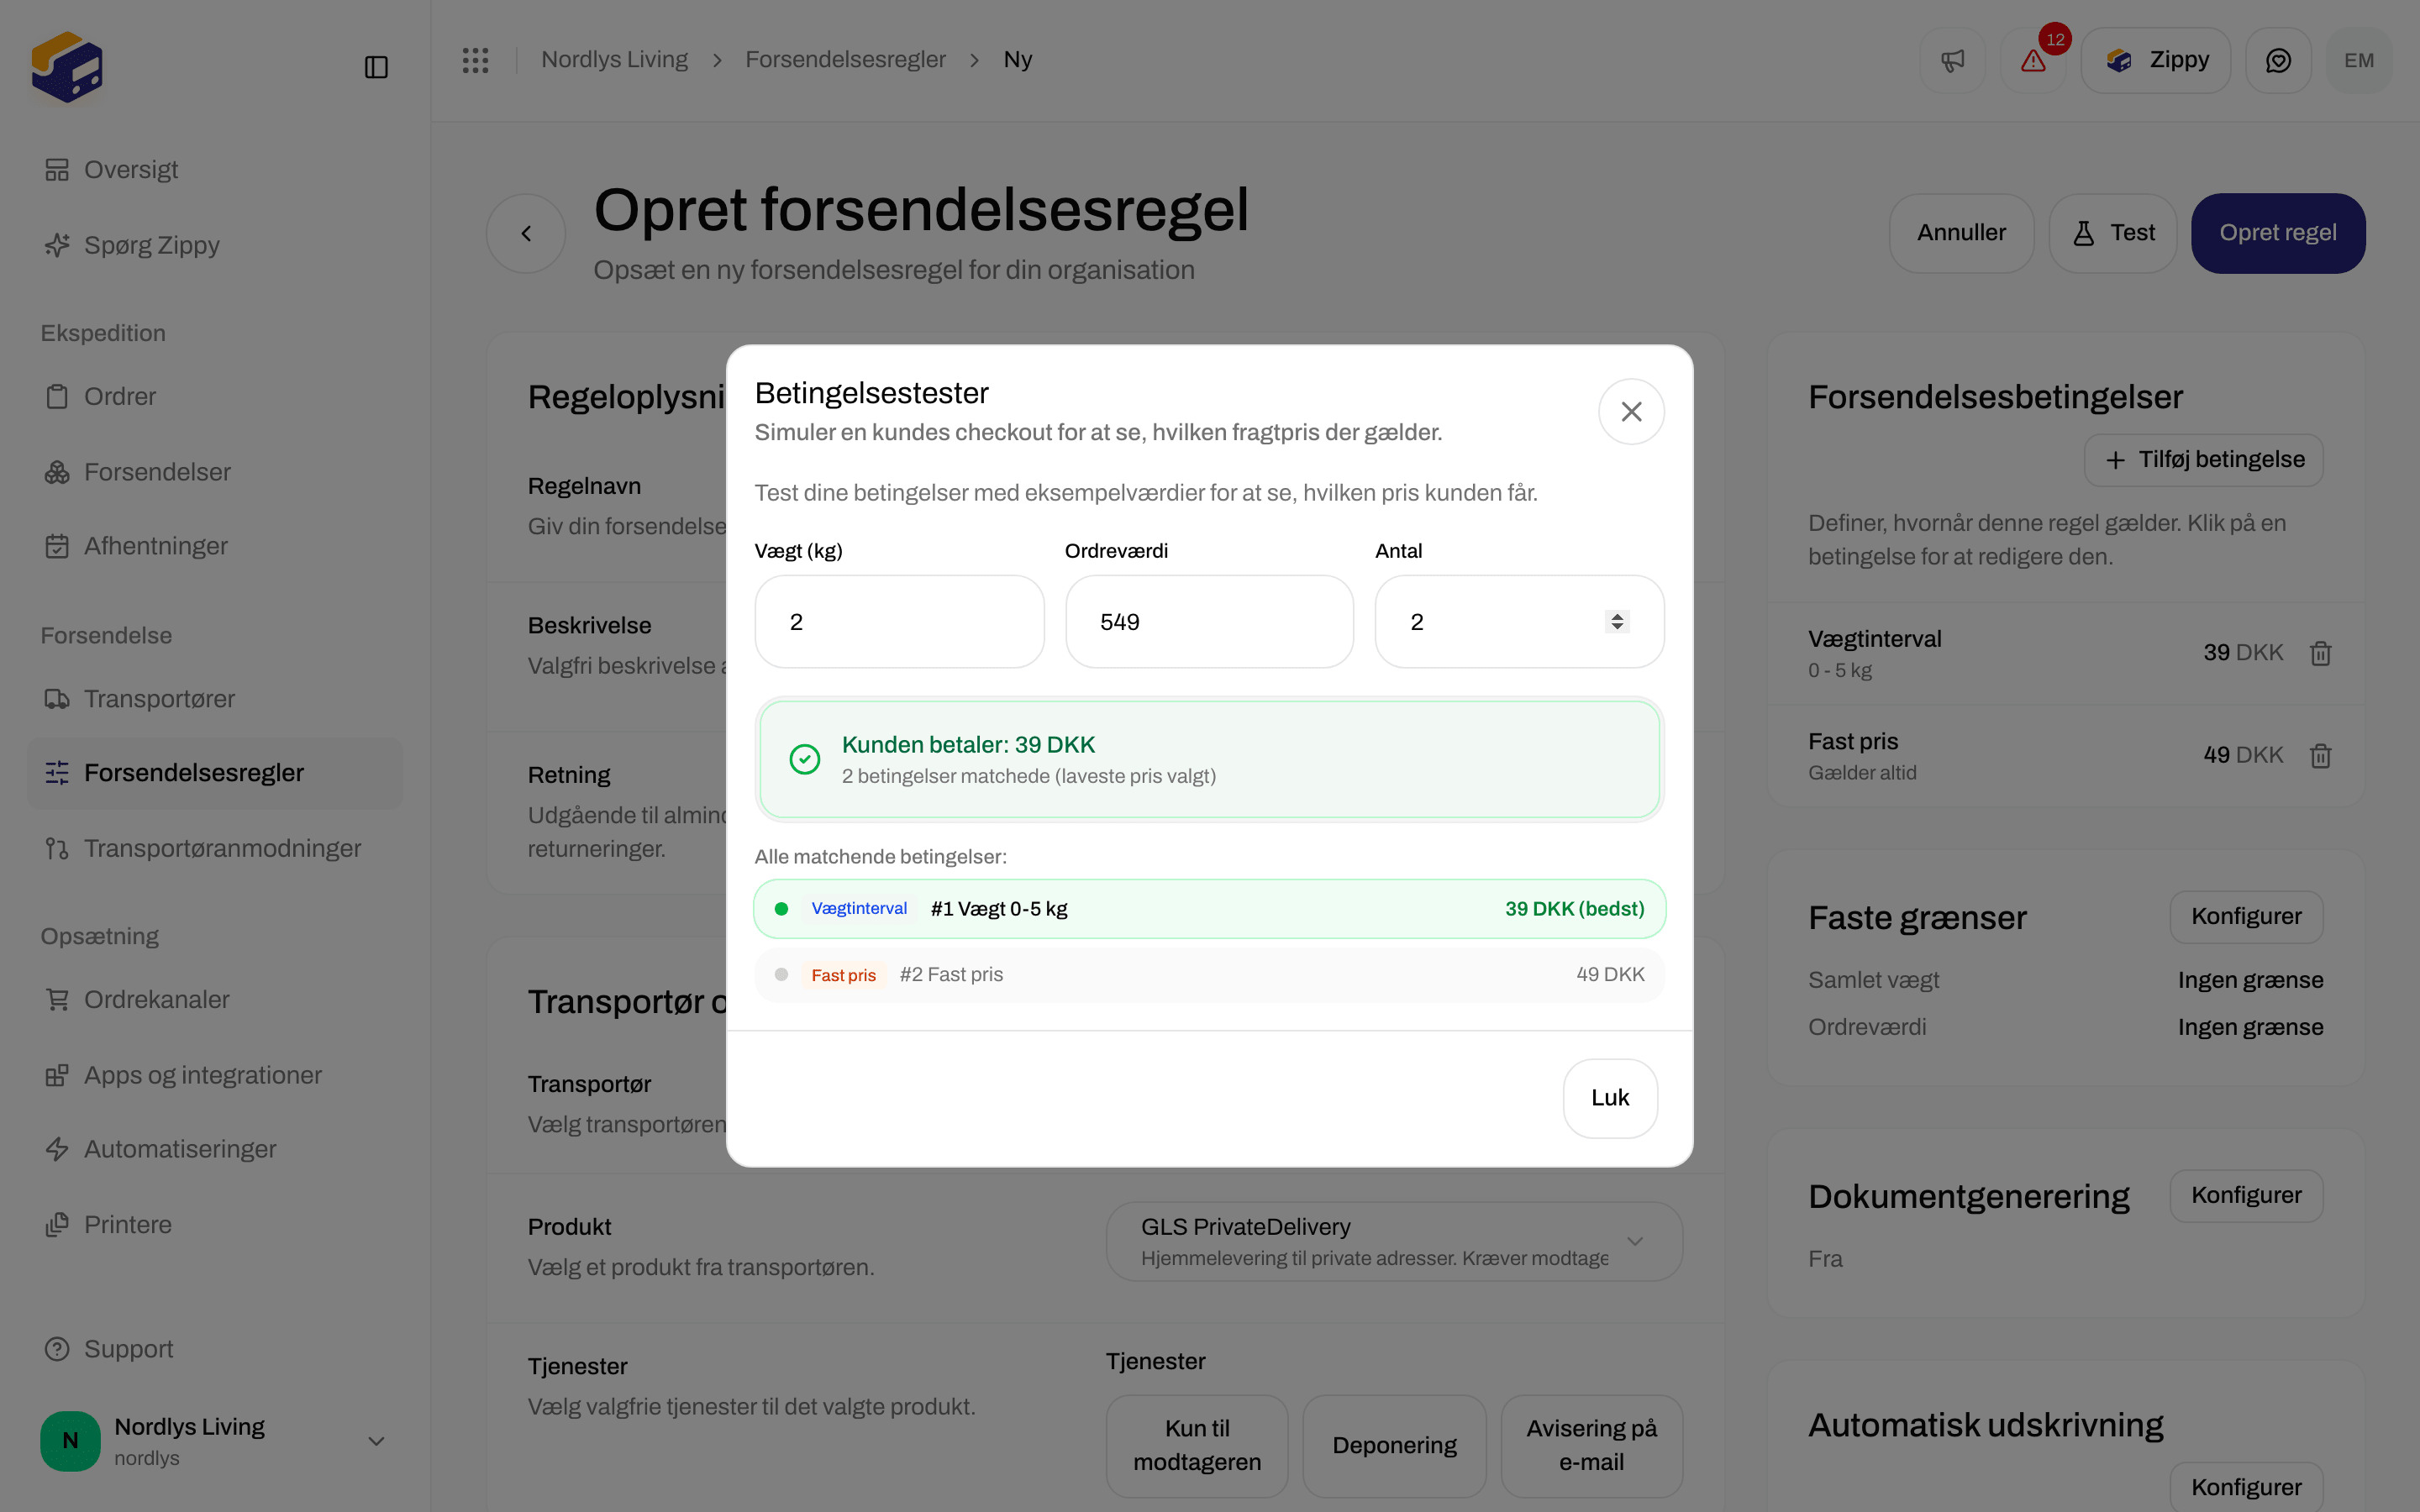Click Konfigurer for Dokumentgenerering

click(2246, 1196)
